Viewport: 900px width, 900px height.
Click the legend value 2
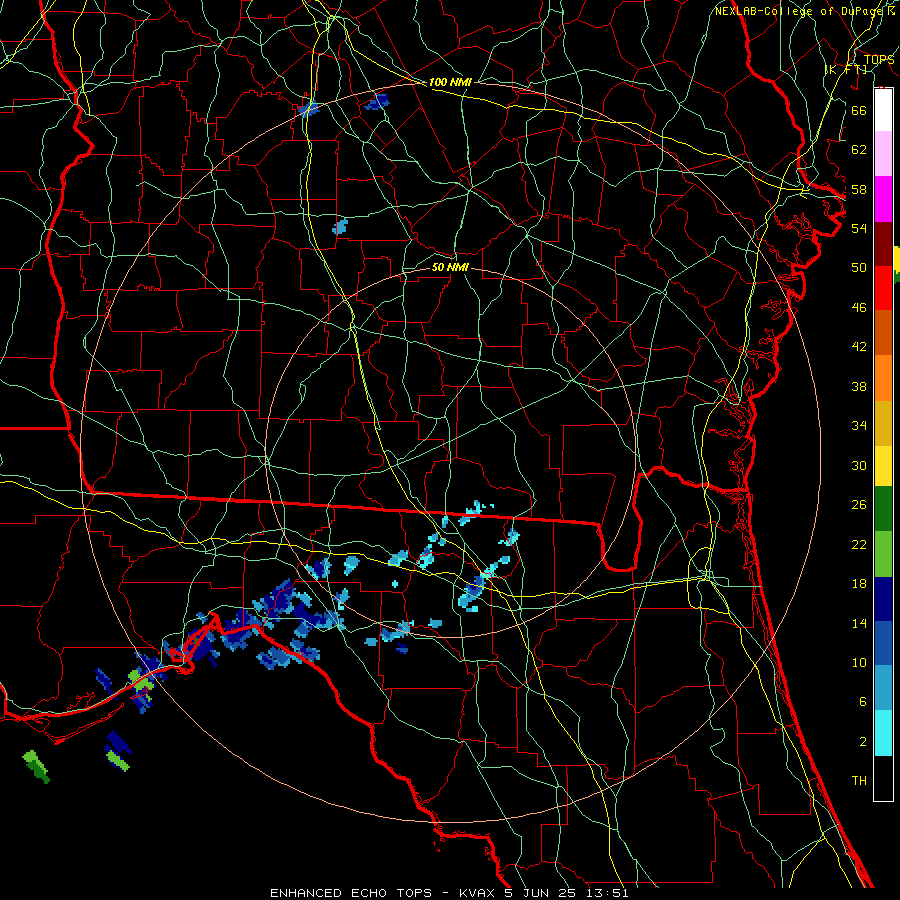click(863, 742)
